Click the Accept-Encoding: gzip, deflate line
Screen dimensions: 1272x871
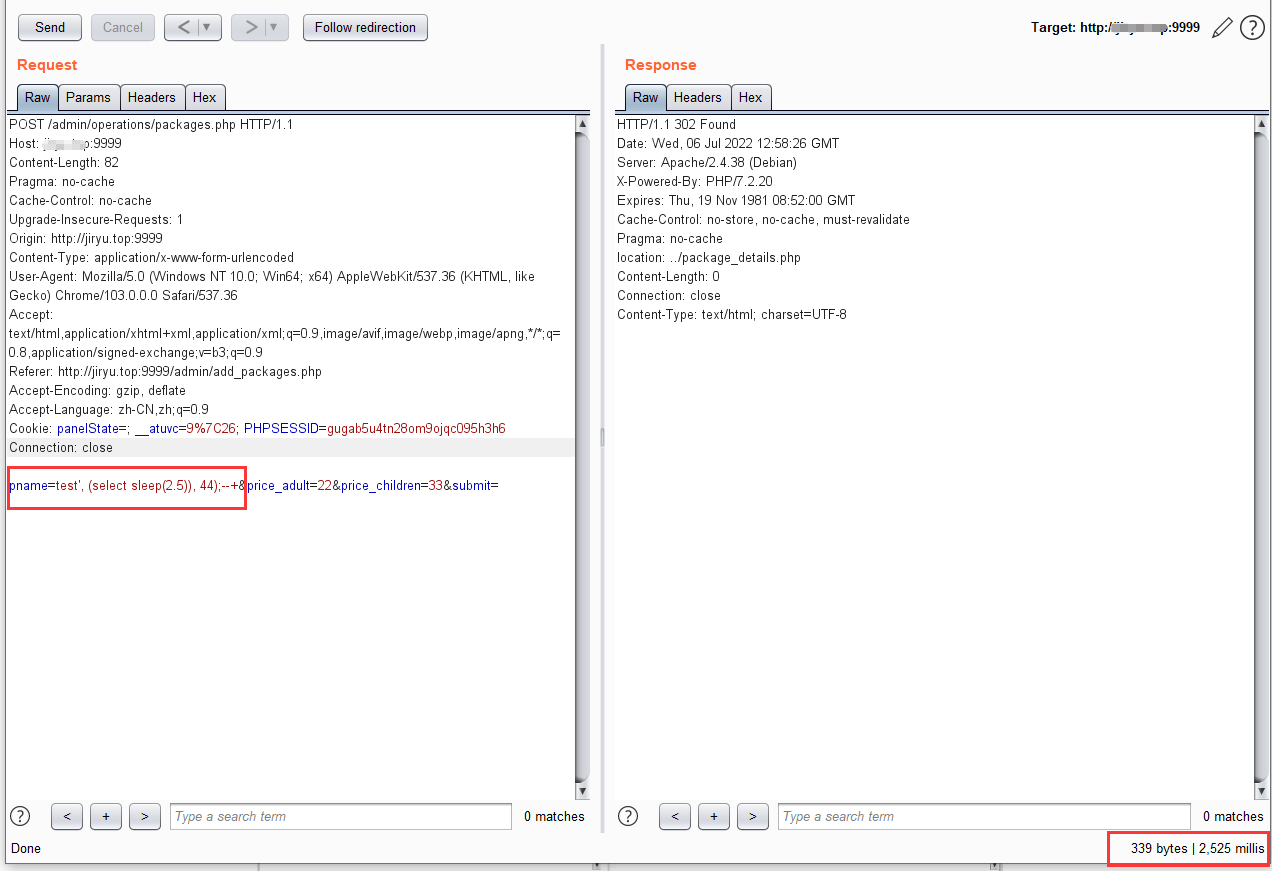(97, 390)
